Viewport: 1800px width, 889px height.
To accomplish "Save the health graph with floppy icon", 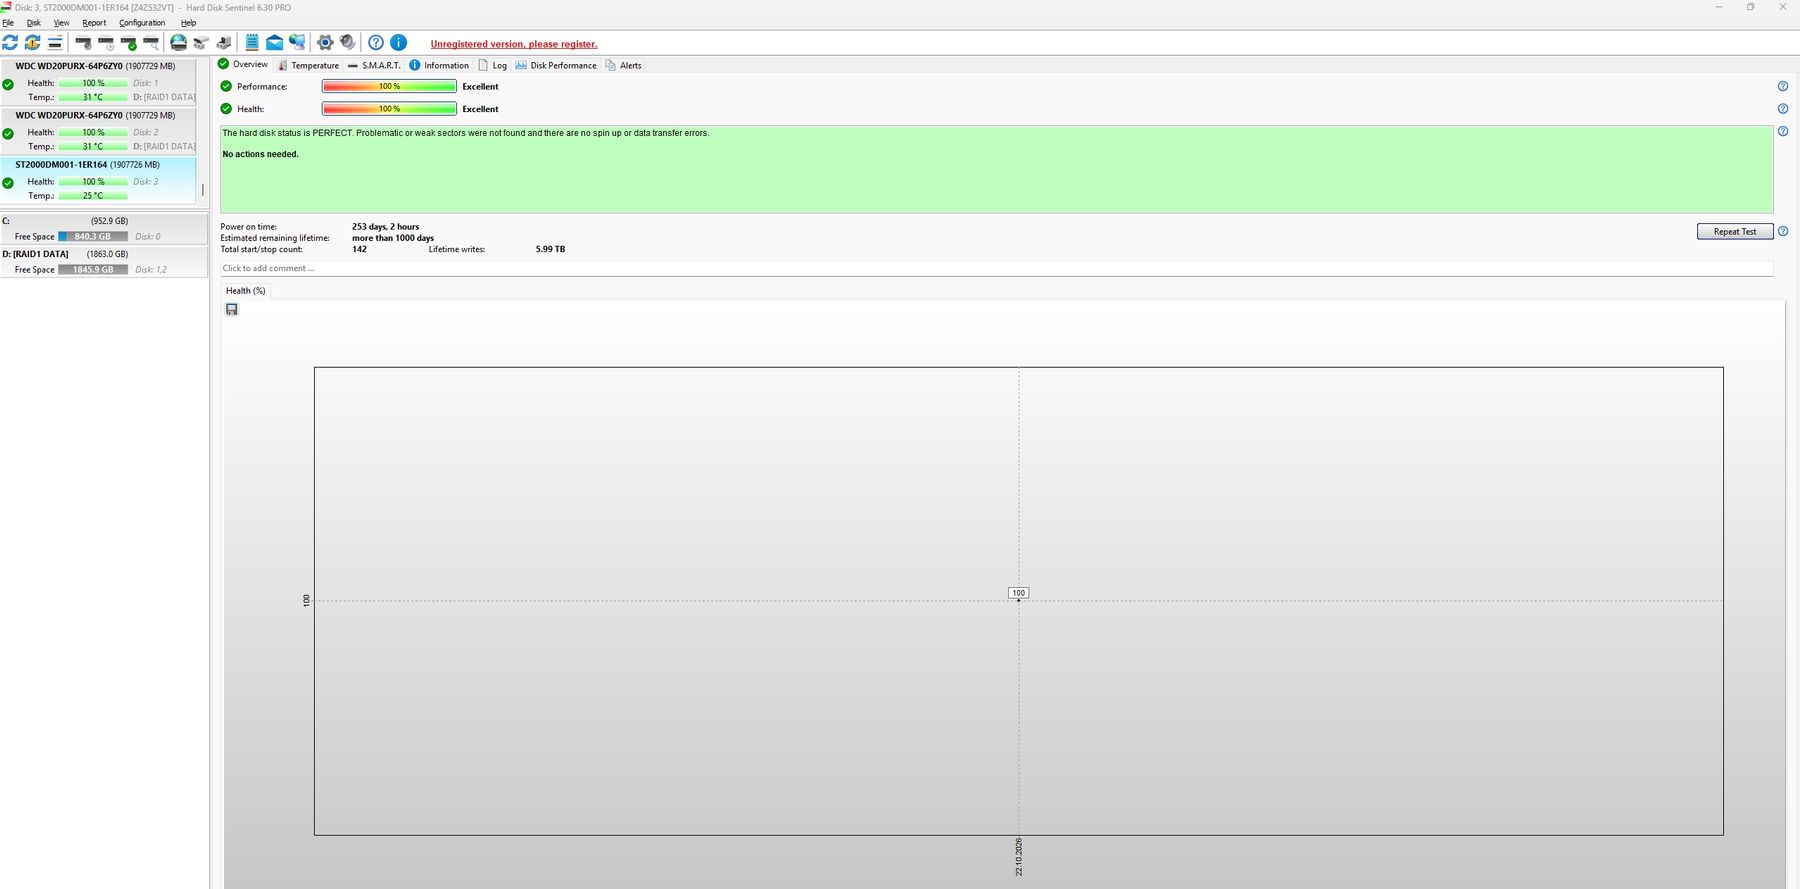I will (x=232, y=310).
